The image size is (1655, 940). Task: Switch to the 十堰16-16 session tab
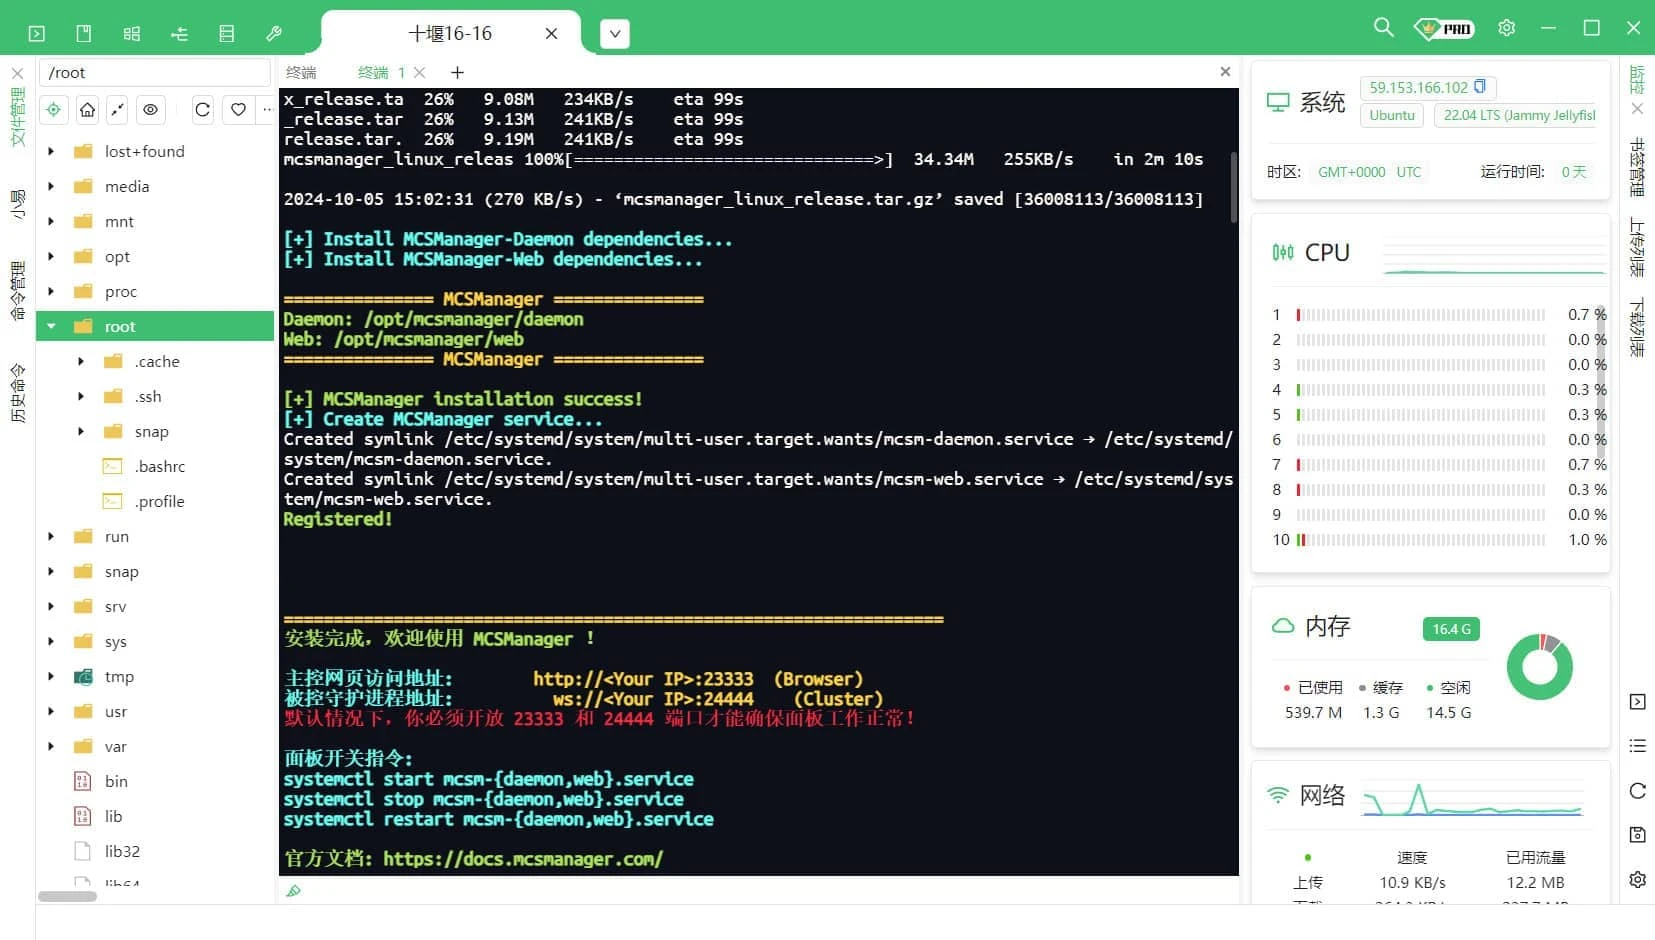click(450, 33)
